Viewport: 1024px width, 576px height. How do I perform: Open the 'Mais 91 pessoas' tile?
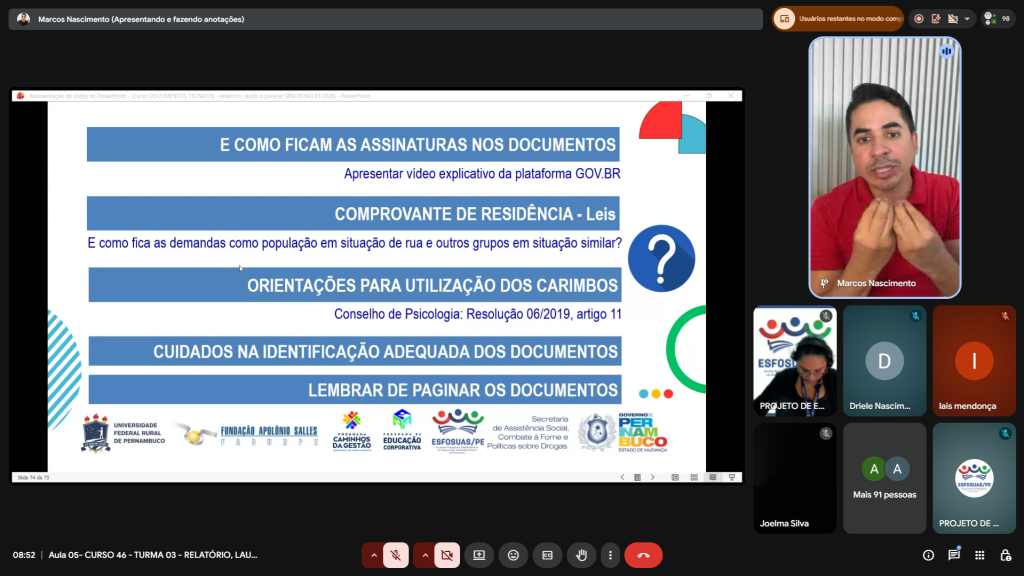pos(884,477)
